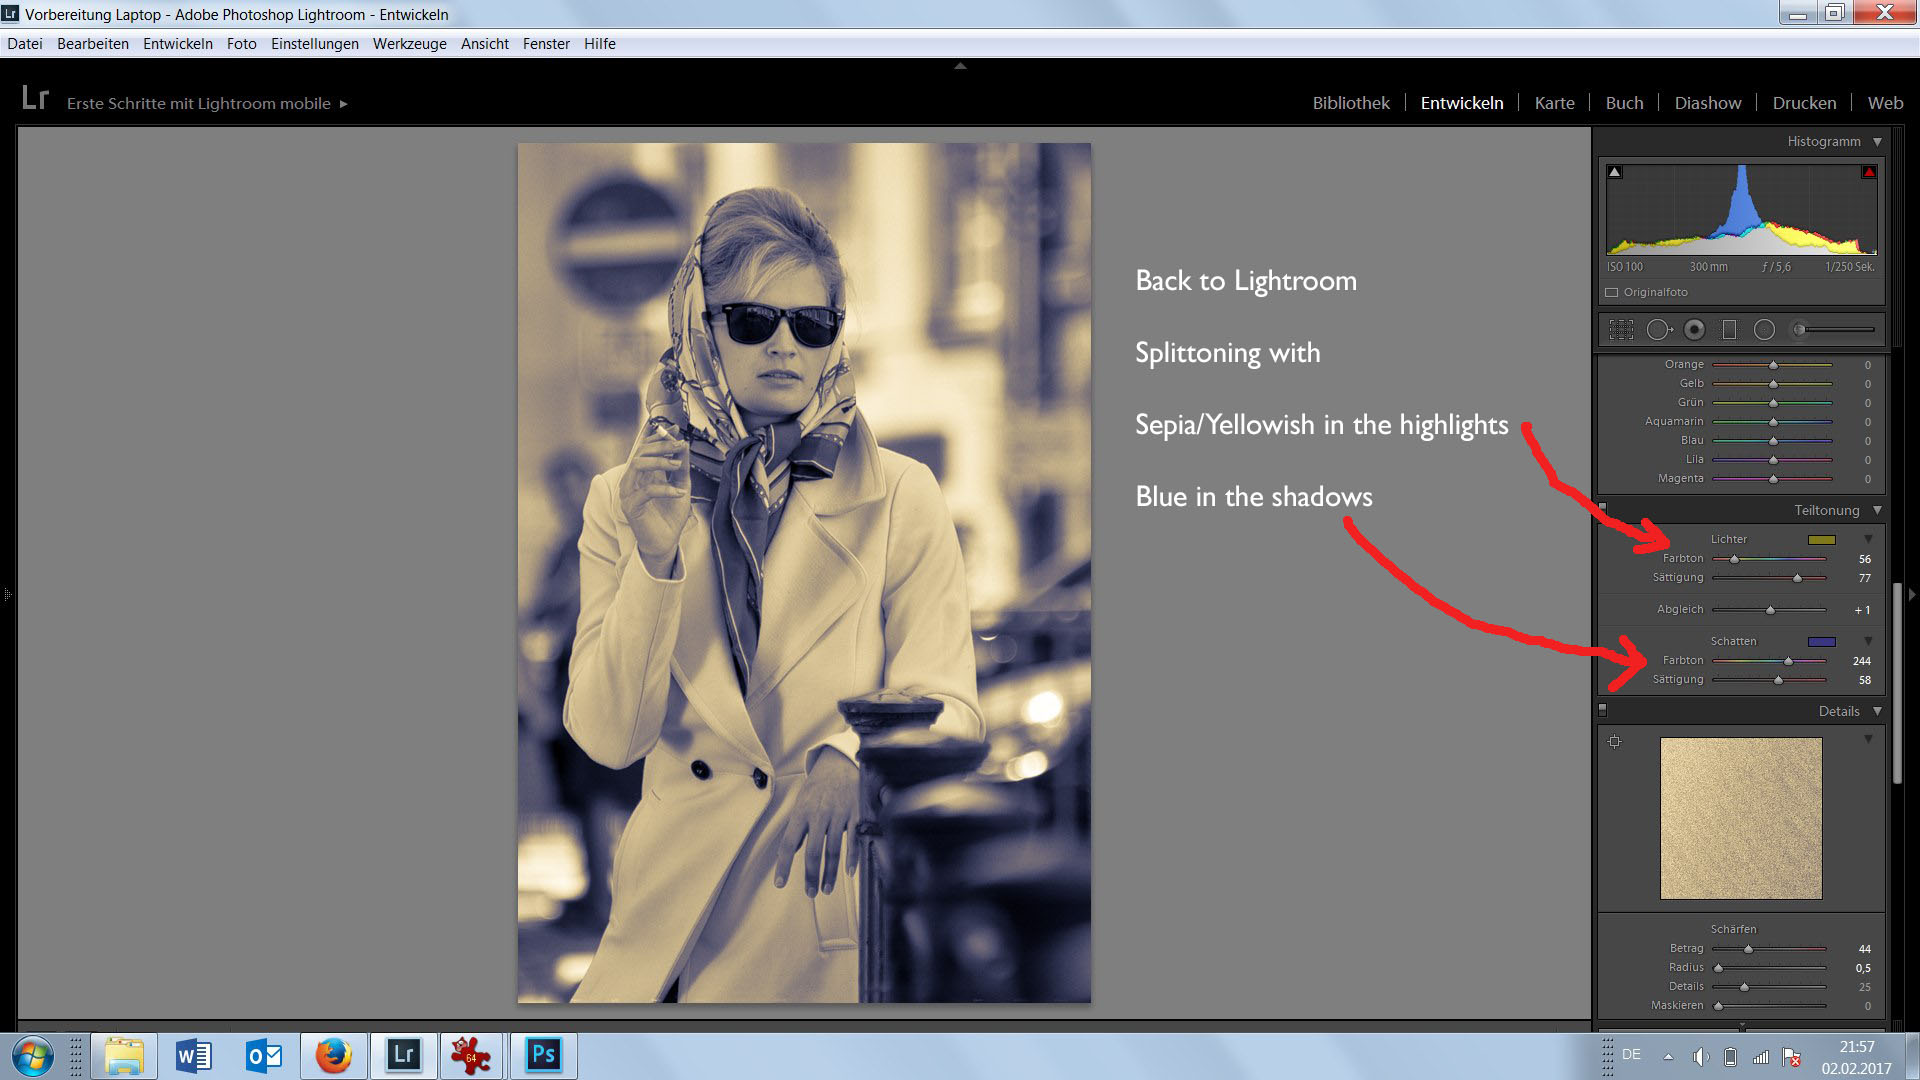Viewport: 1920px width, 1080px height.
Task: Open the Schatten blue color swatch
Action: (1821, 641)
